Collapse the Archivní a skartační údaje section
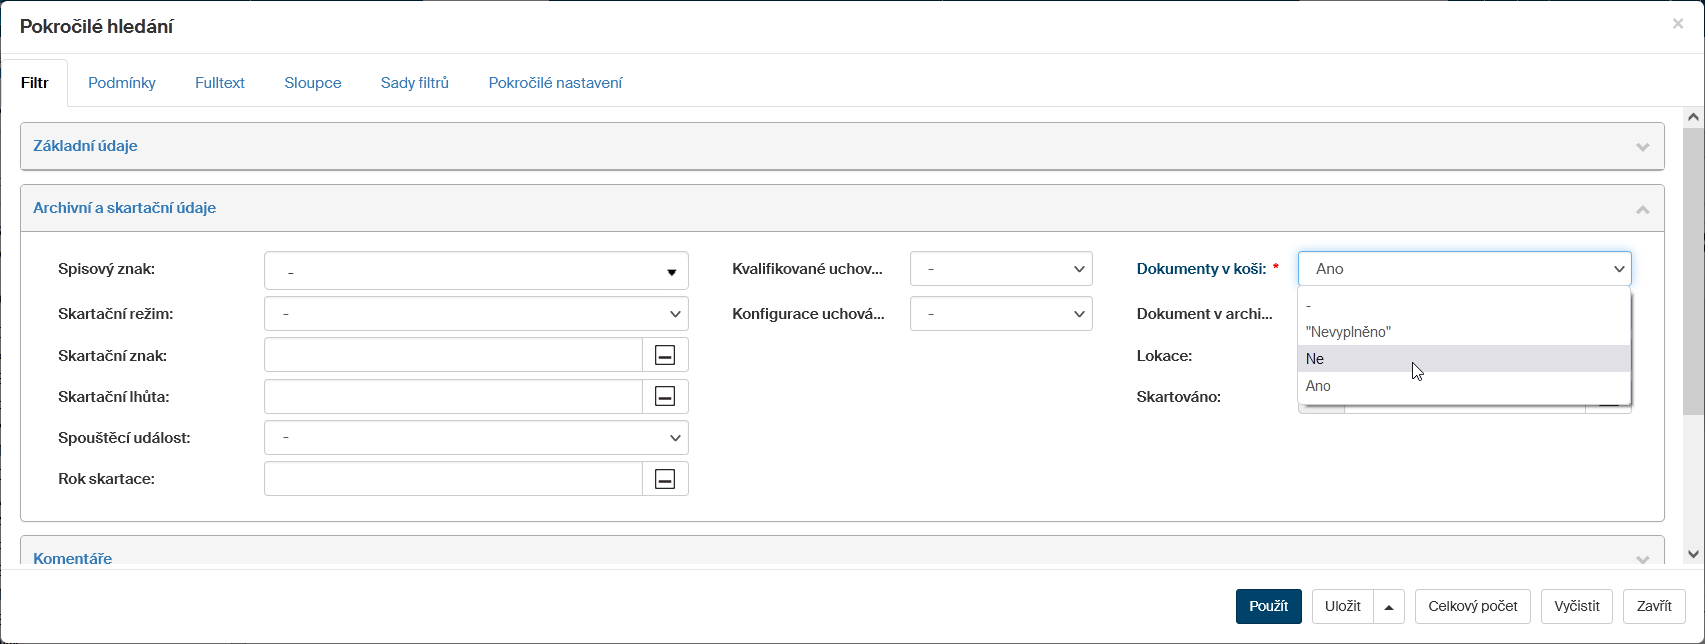 coord(1641,209)
